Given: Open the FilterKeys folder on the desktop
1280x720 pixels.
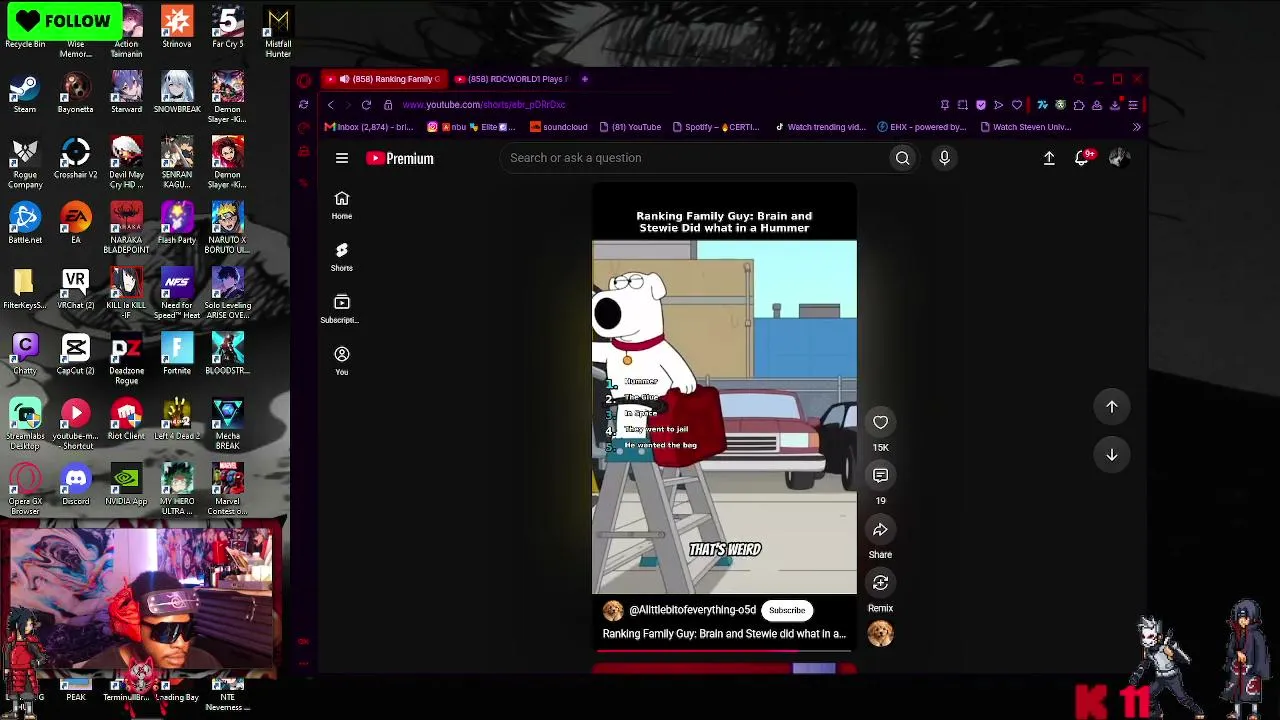Looking at the screenshot, I should coord(25,290).
